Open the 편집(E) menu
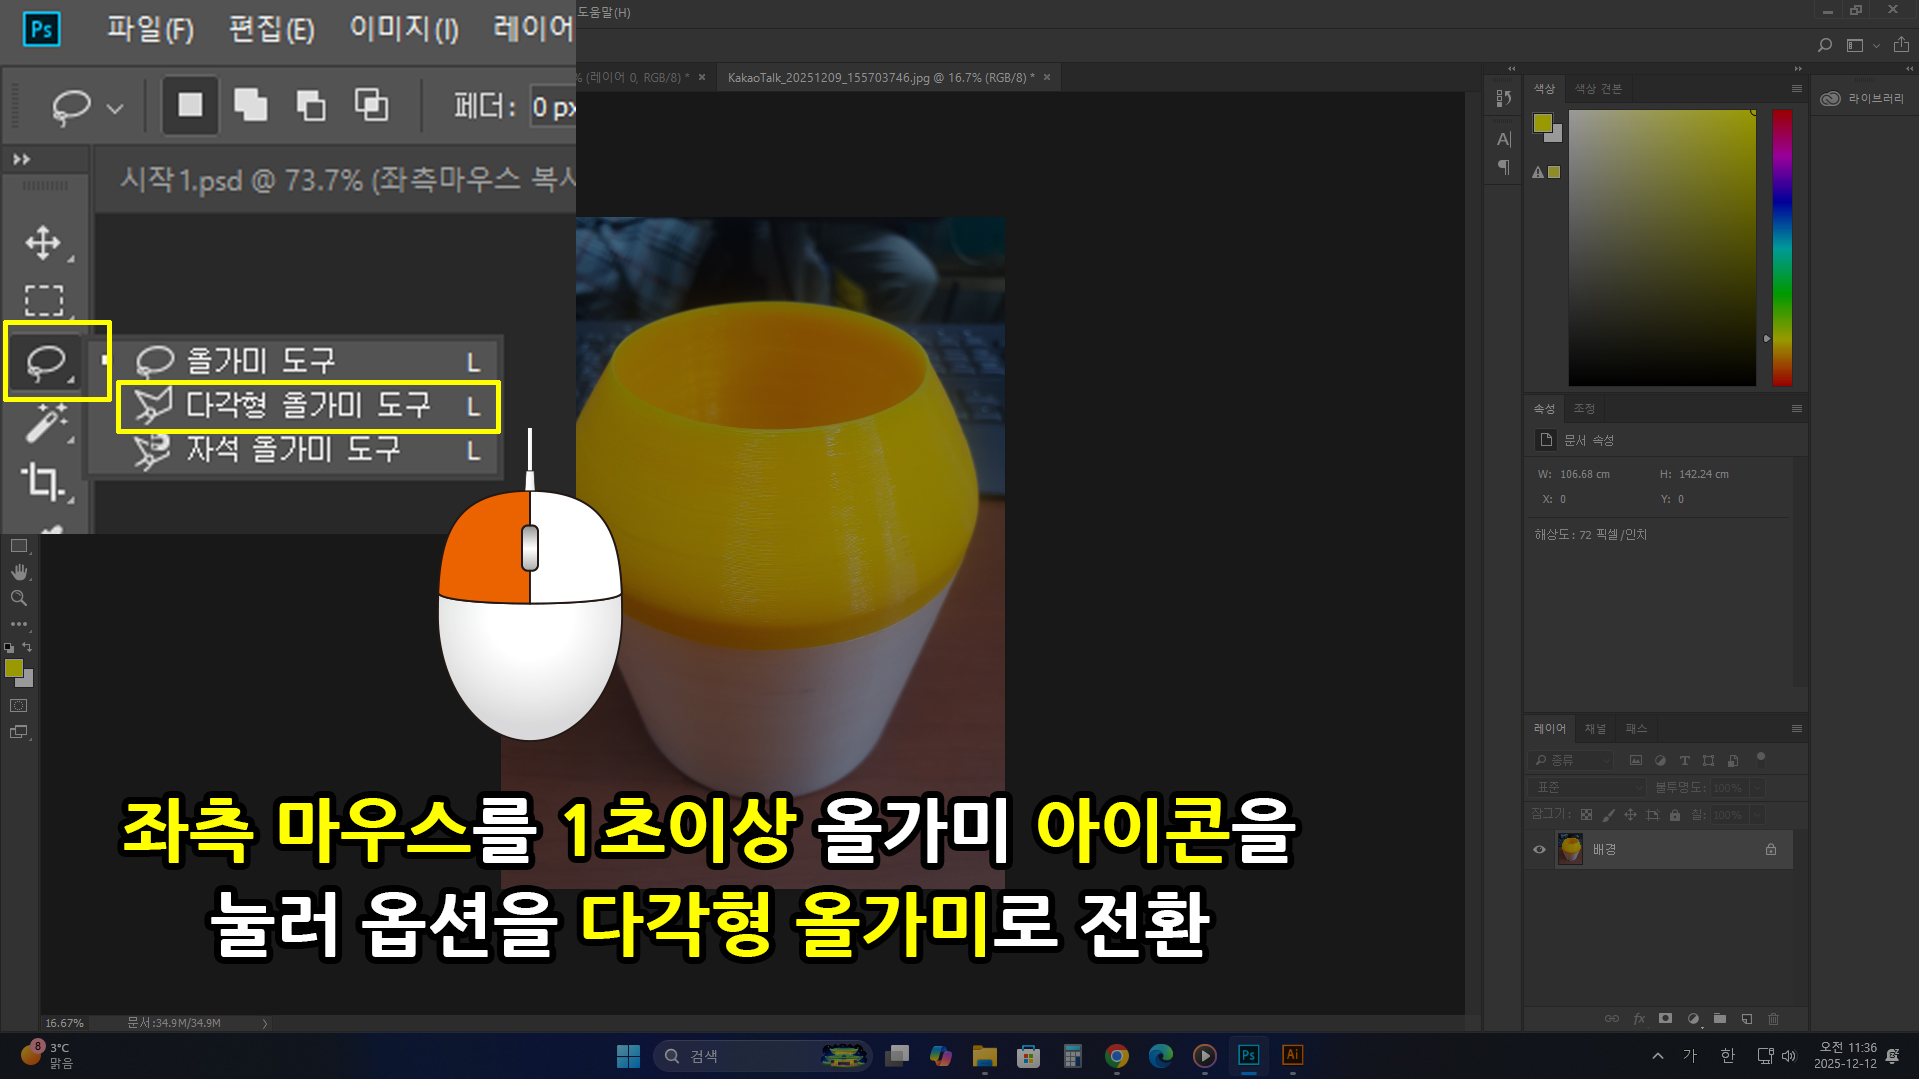The image size is (1919, 1079). [271, 29]
